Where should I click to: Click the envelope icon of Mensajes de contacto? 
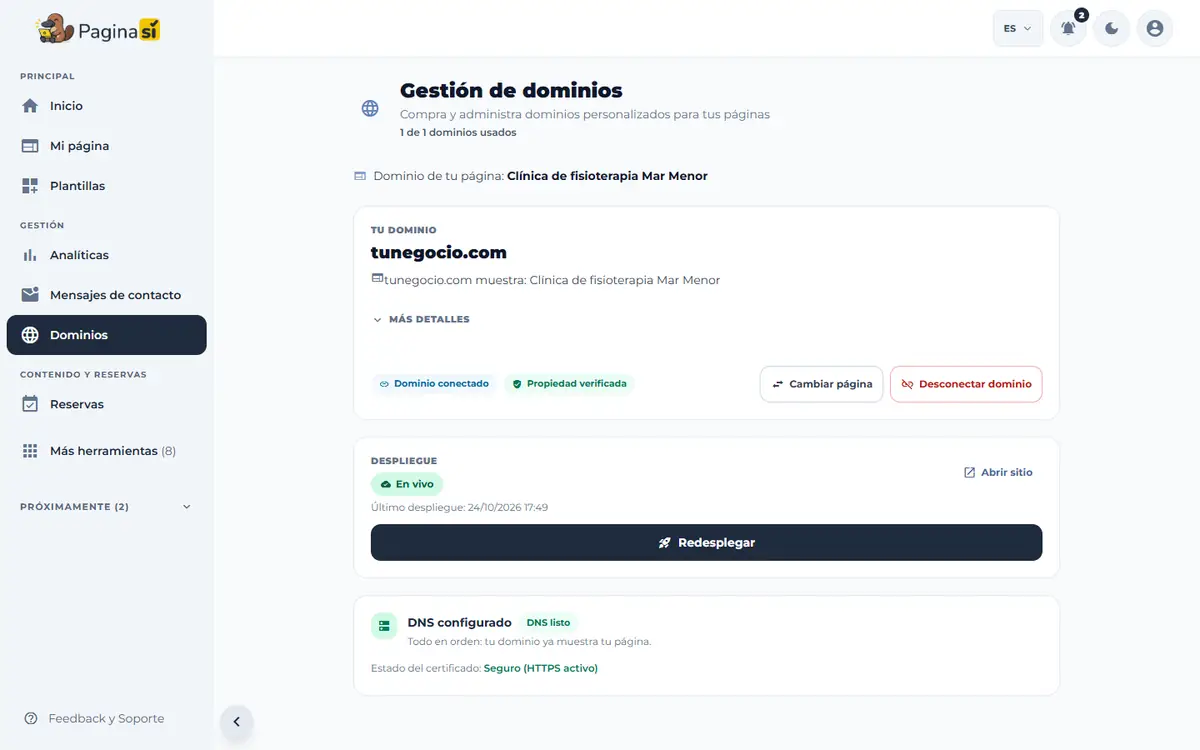pyautogui.click(x=30, y=295)
